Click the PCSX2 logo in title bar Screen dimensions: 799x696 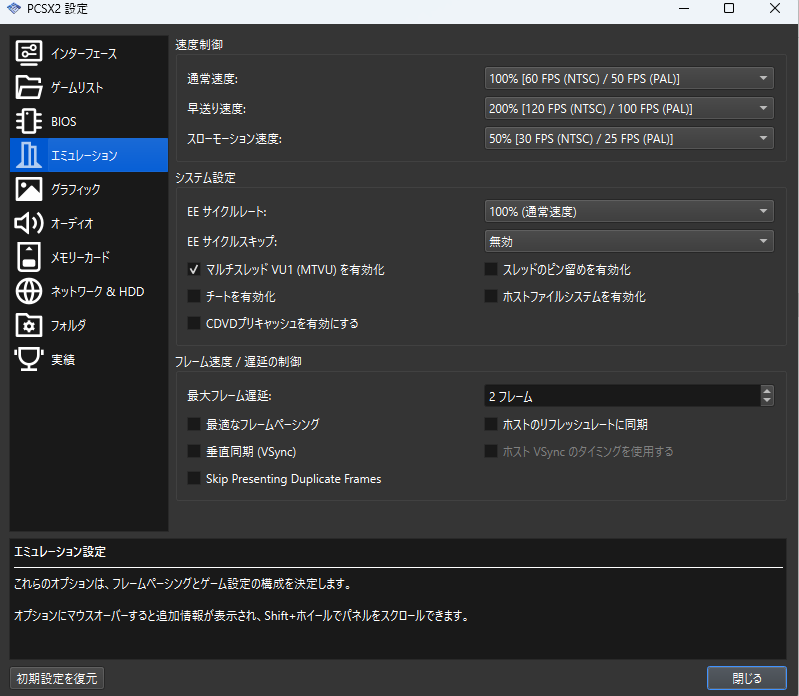click(14, 8)
